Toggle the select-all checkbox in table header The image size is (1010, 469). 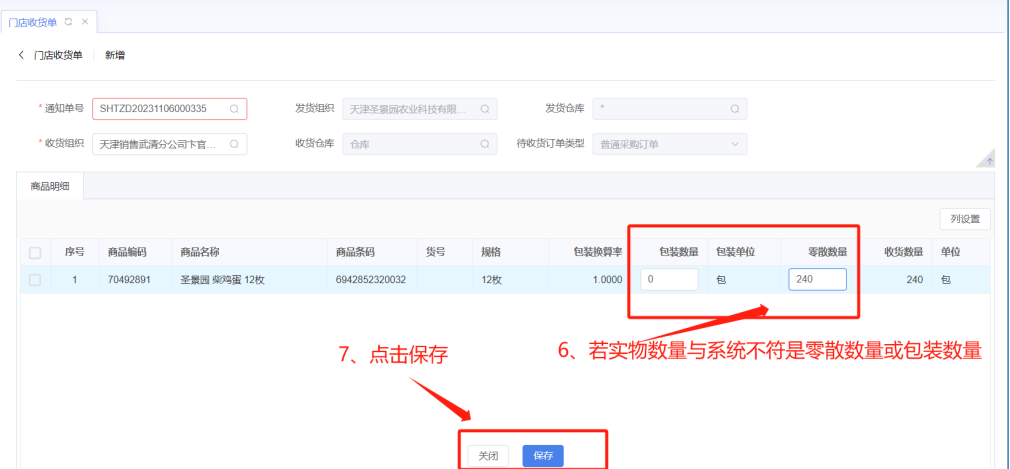click(x=35, y=252)
